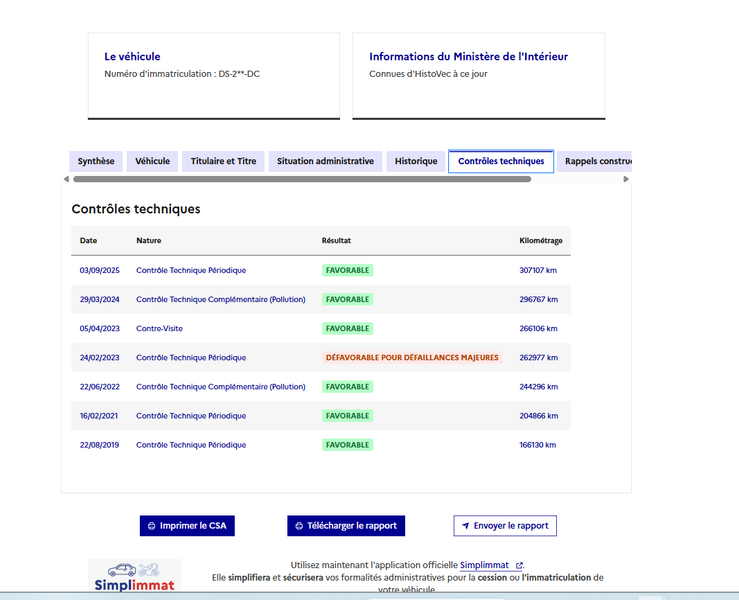Click the Télécharger le rapport button
739x600 pixels.
click(346, 526)
